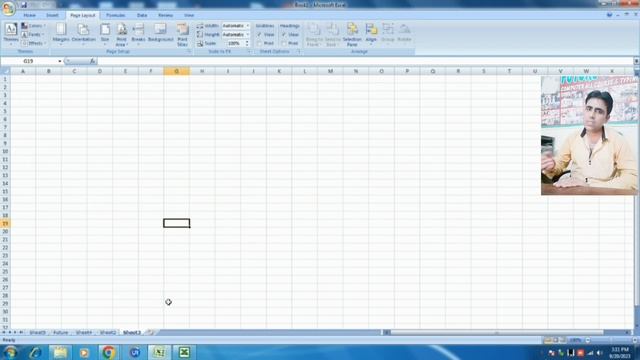Open the Breaks menu
The image size is (640, 360).
coord(138,35)
